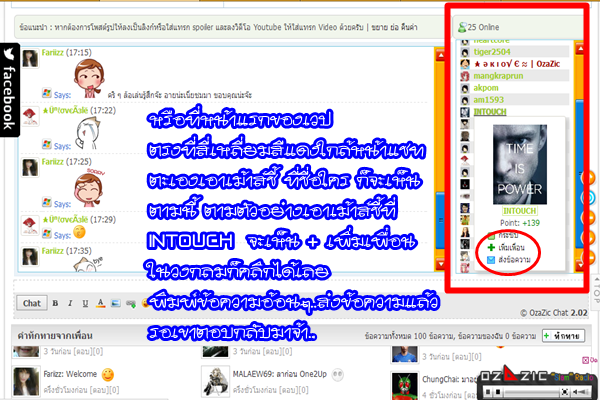Click Fariizz name at 17:35 message
Image resolution: width=600 pixels, height=400 pixels.
pyautogui.click(x=53, y=251)
